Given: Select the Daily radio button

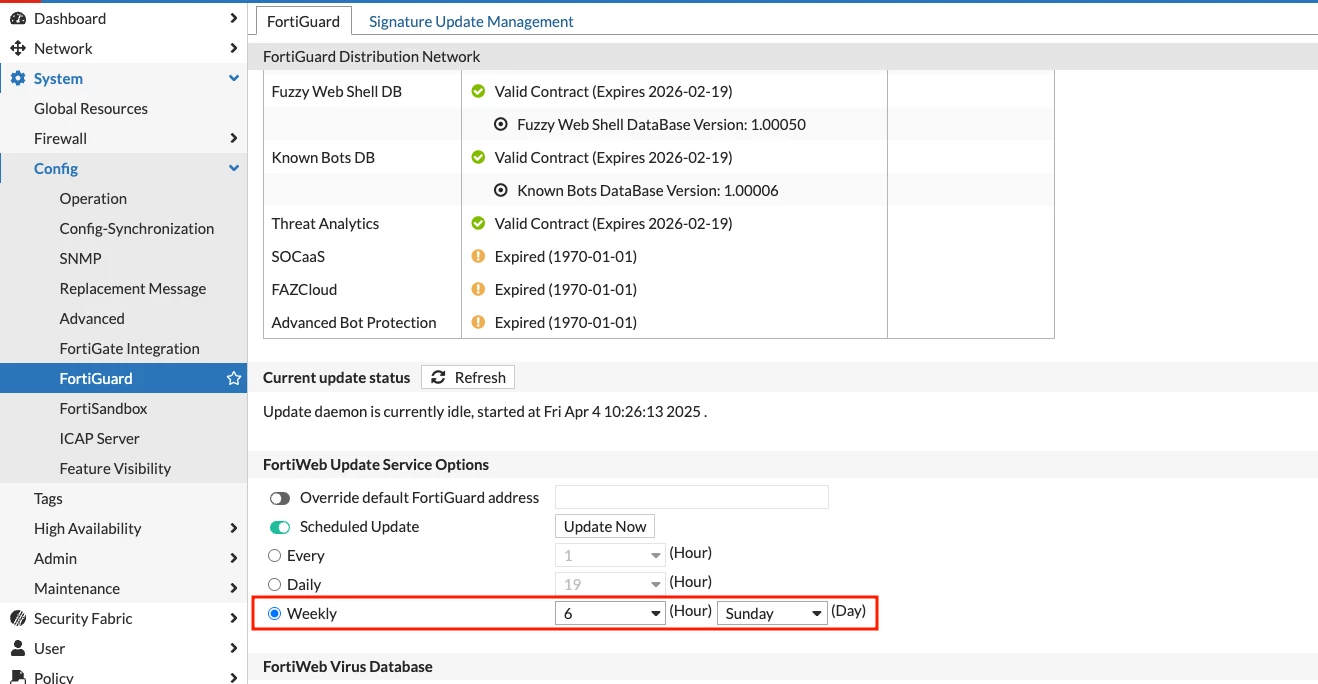Looking at the screenshot, I should pos(275,584).
